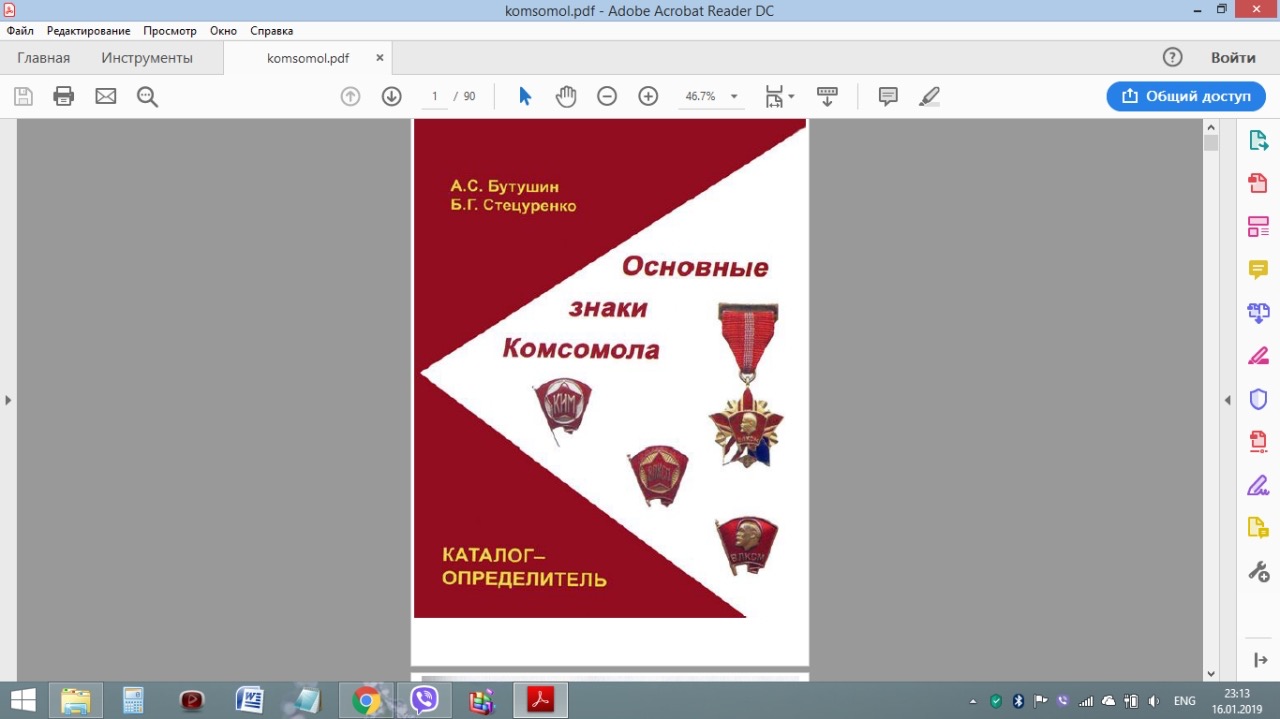Open the yellow document-with-comment tool in right pane
This screenshot has width=1280, height=719.
coord(1258,528)
